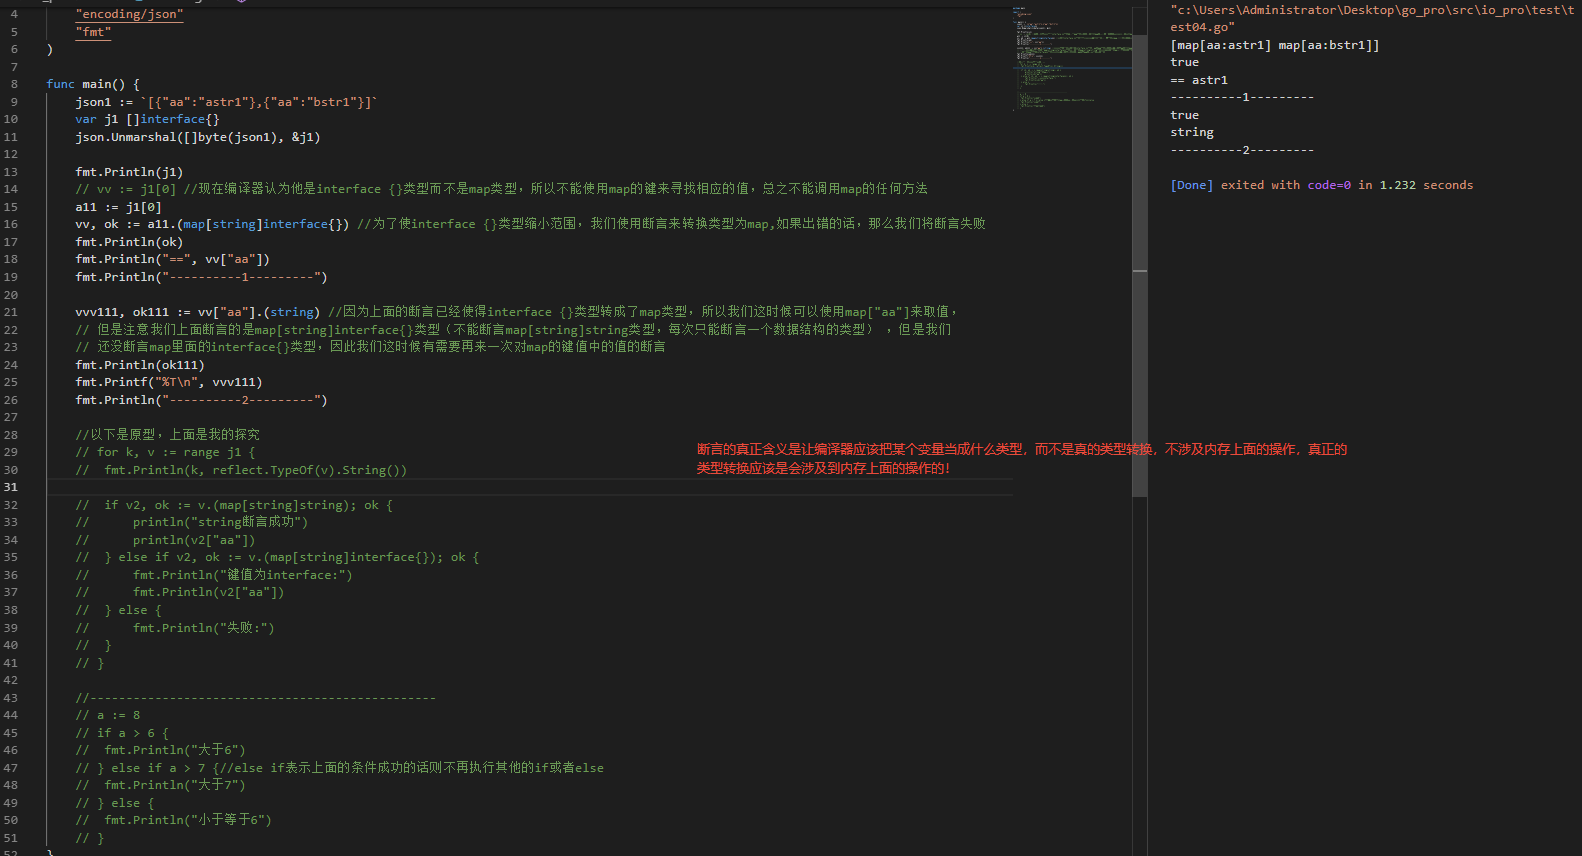1582x856 pixels.
Task: Click the dashed comment separator on line 43
Action: [256, 698]
